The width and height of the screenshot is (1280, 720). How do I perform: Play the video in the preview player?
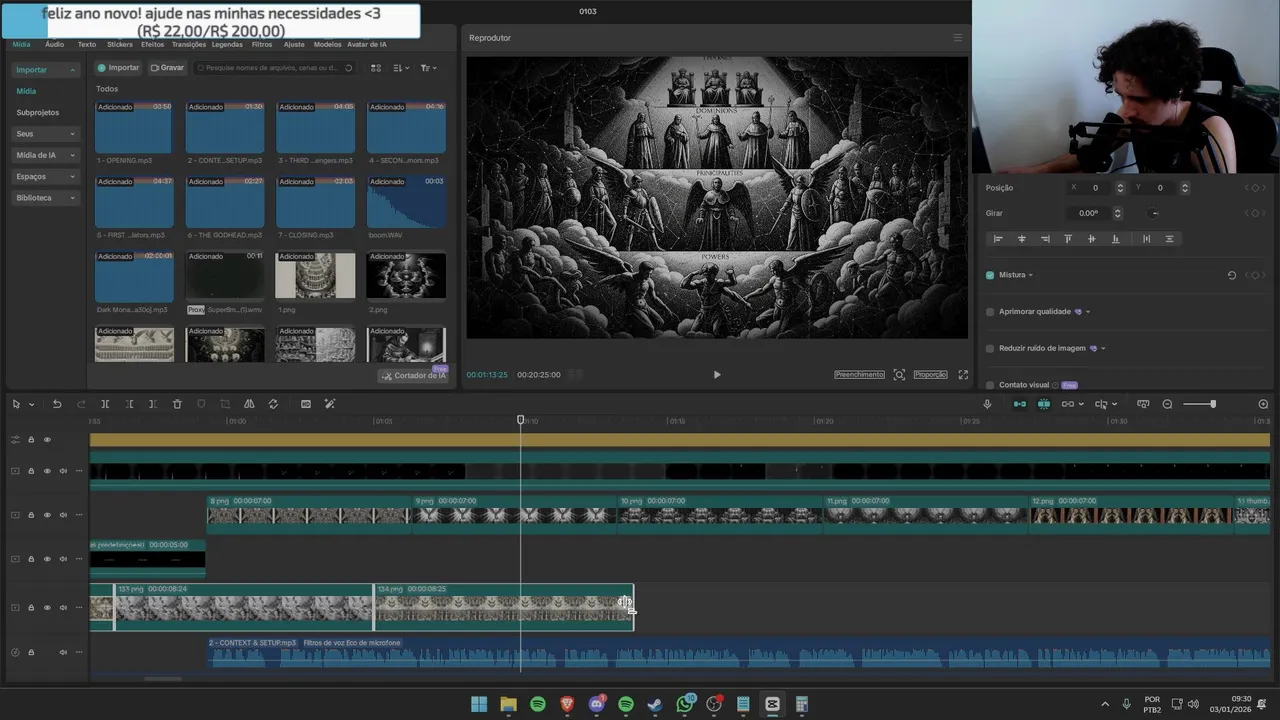click(717, 374)
